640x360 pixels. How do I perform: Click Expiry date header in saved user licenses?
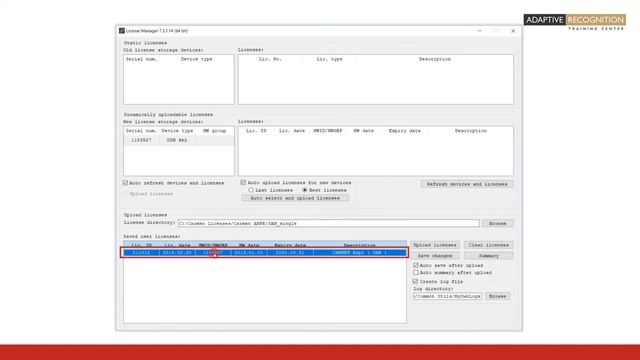tap(290, 245)
